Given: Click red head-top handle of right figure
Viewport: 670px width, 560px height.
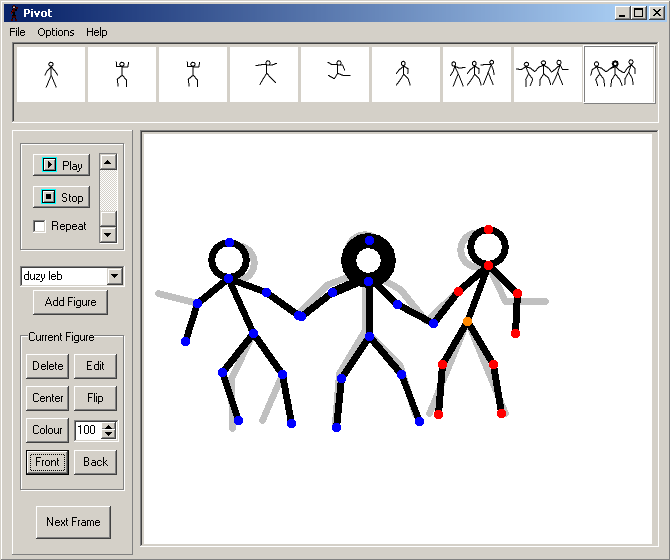Looking at the screenshot, I should tap(488, 230).
